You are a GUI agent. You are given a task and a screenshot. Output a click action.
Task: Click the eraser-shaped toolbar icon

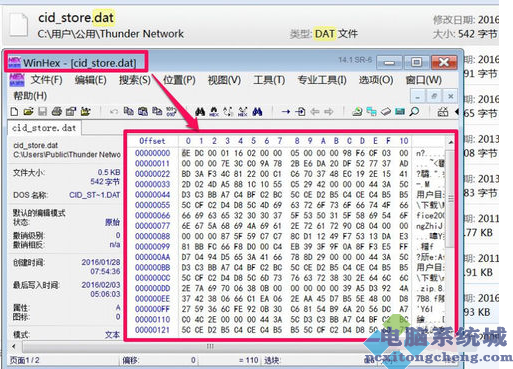click(386, 112)
